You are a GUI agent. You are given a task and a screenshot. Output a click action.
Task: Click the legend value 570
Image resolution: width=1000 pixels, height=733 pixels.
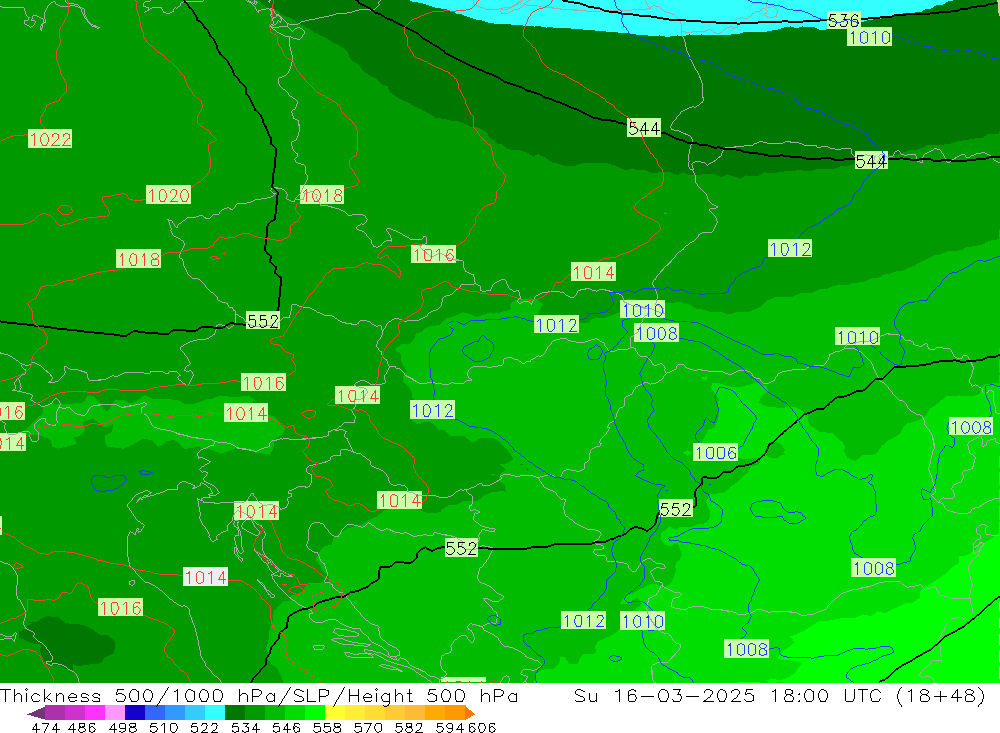(368, 727)
